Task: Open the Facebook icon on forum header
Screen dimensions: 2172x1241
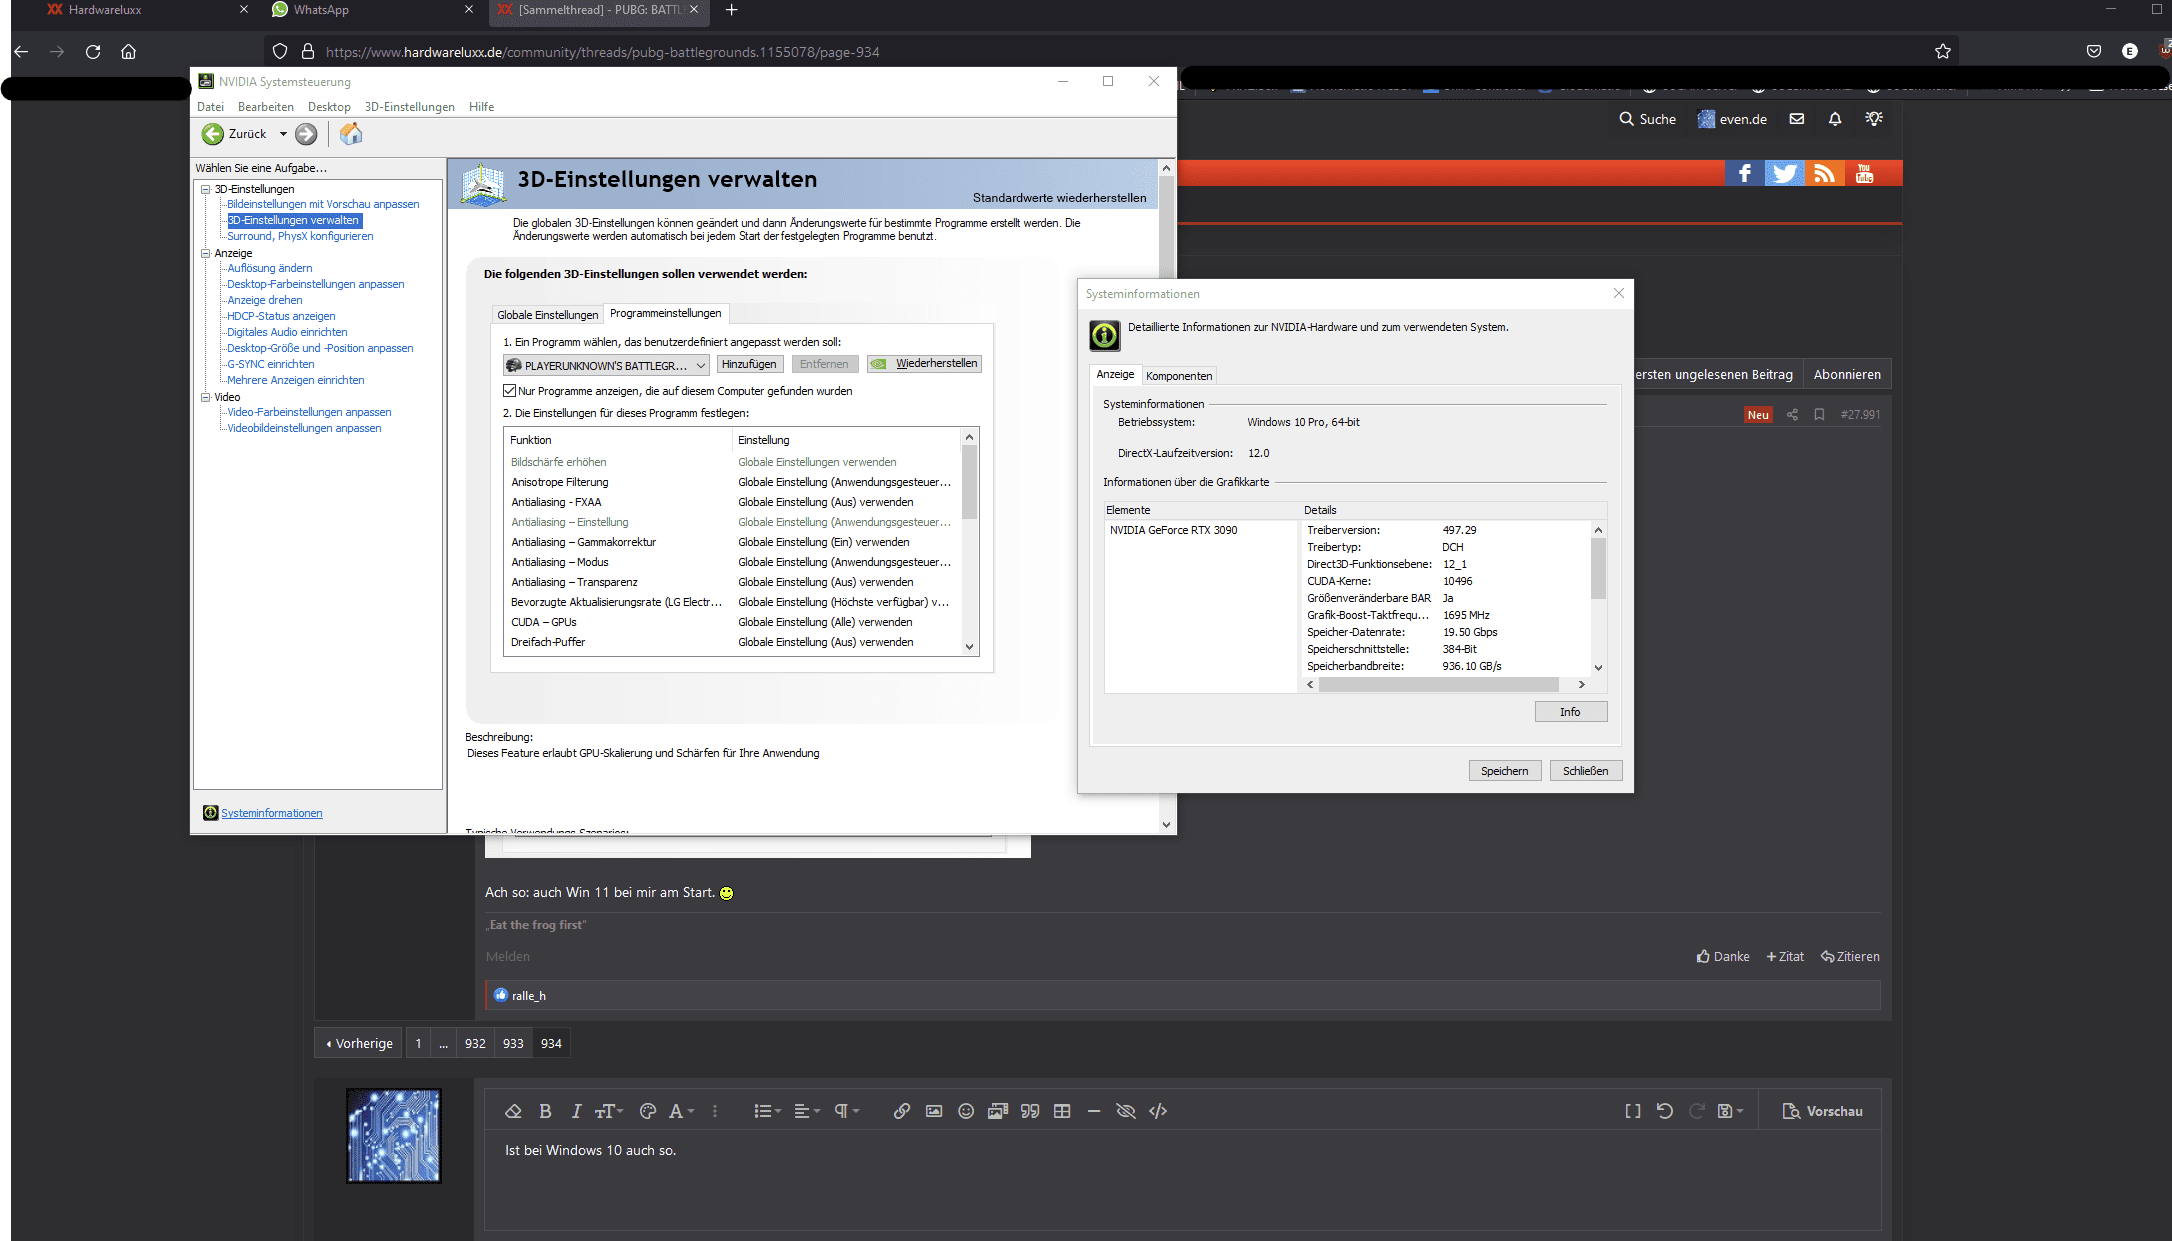Action: 1744,173
